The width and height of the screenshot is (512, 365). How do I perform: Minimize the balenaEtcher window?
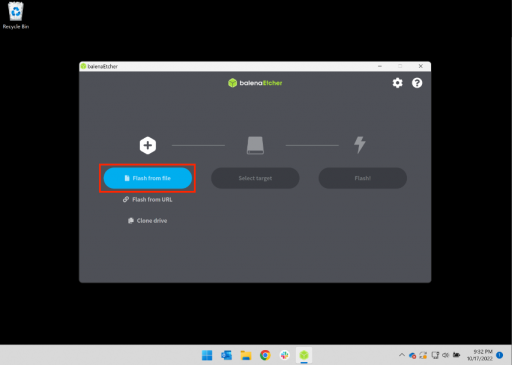tap(380, 66)
